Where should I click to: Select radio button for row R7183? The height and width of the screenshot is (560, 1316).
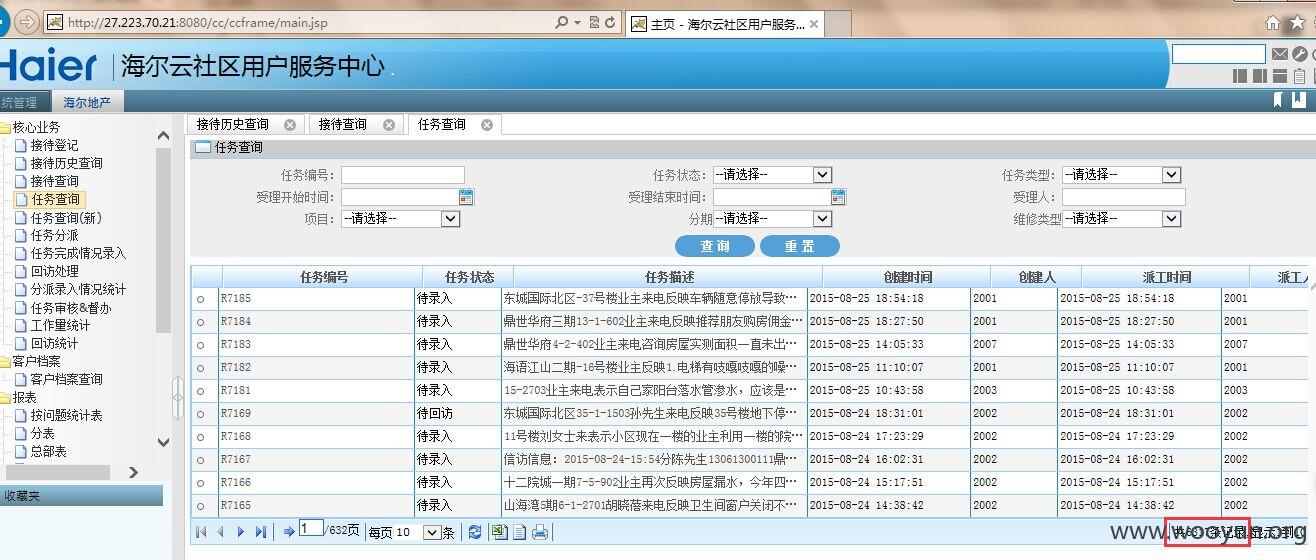click(200, 345)
